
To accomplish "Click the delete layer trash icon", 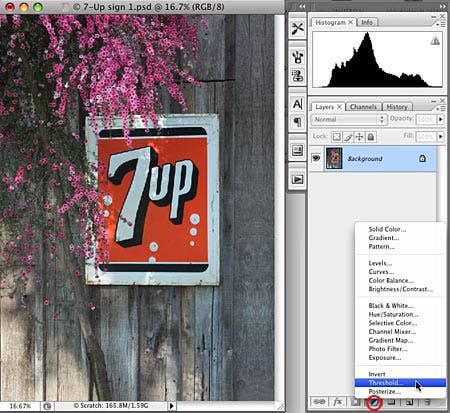I will coord(428,402).
